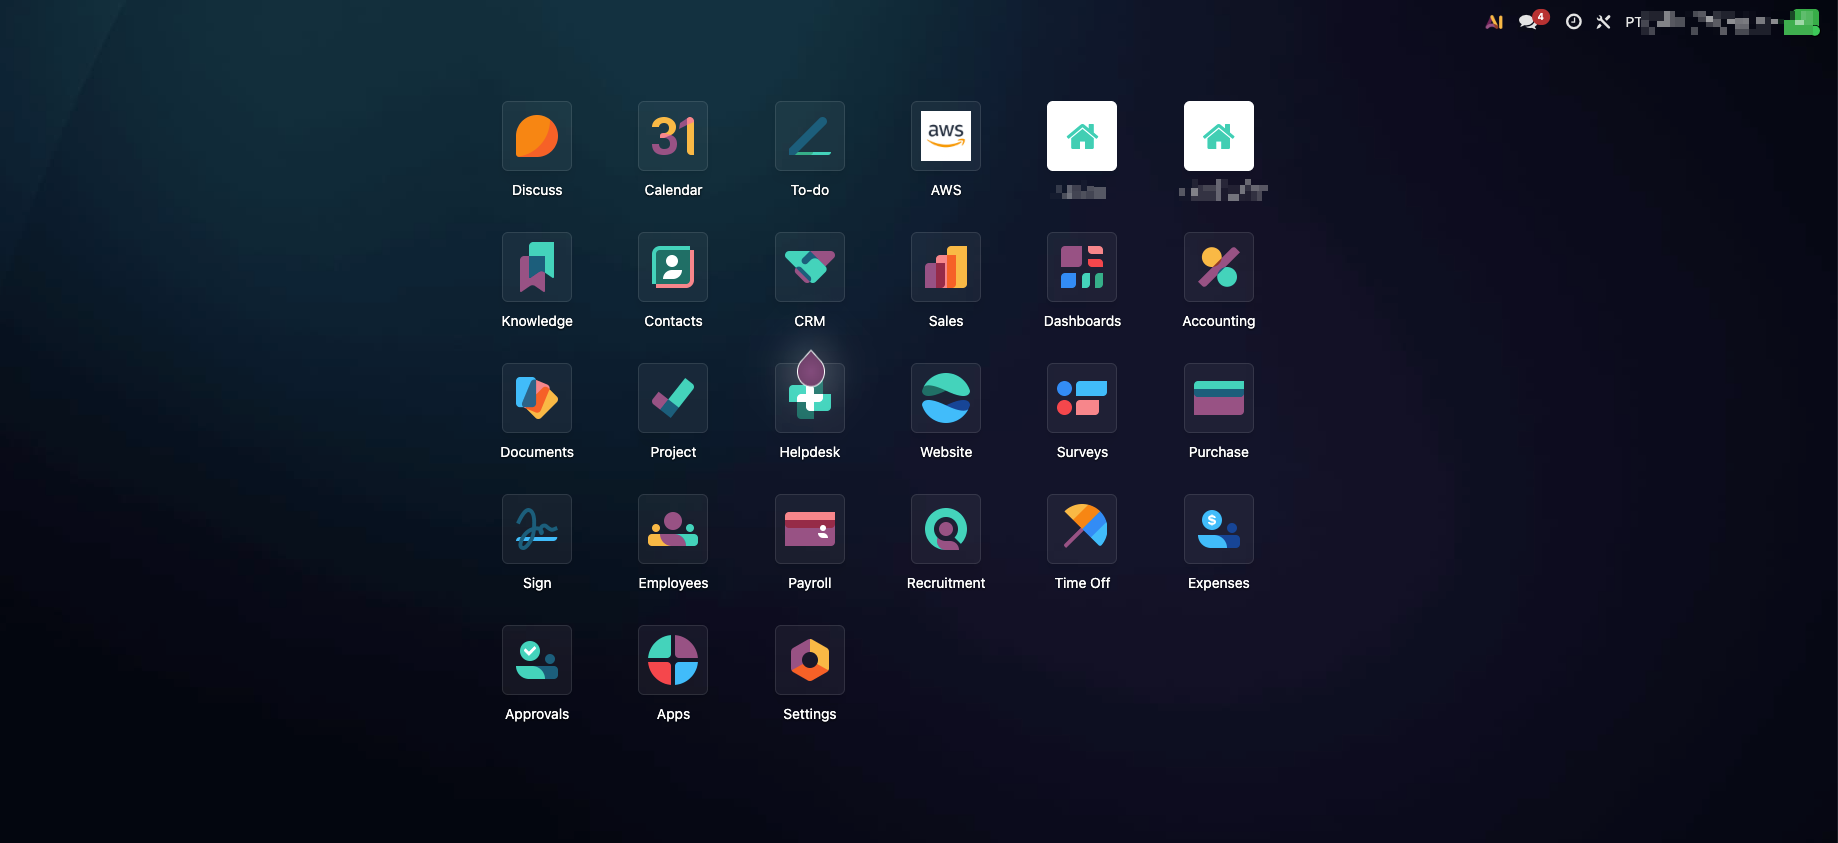
Task: Open the Website app
Action: coord(946,398)
